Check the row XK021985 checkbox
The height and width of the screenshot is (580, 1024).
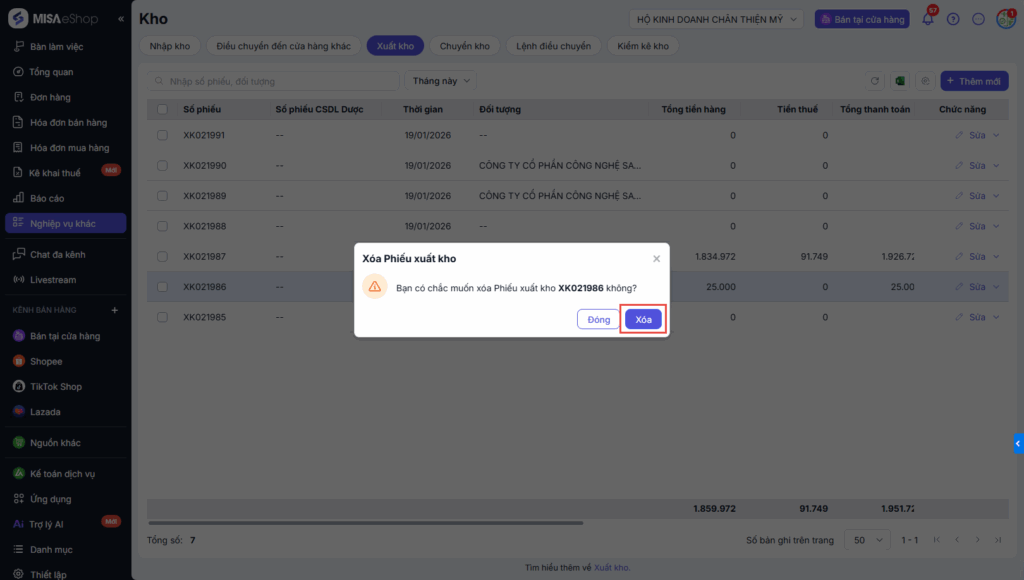click(x=163, y=318)
